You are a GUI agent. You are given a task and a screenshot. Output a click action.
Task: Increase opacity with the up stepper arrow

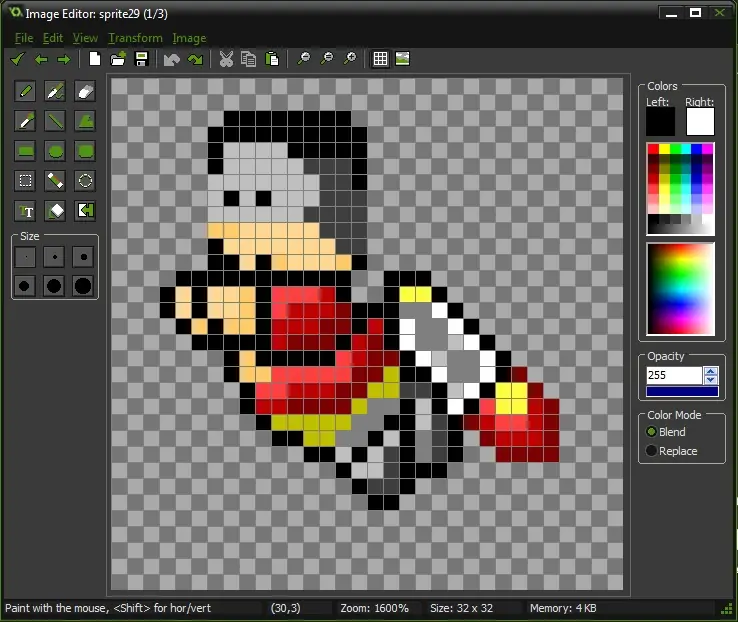point(711,371)
